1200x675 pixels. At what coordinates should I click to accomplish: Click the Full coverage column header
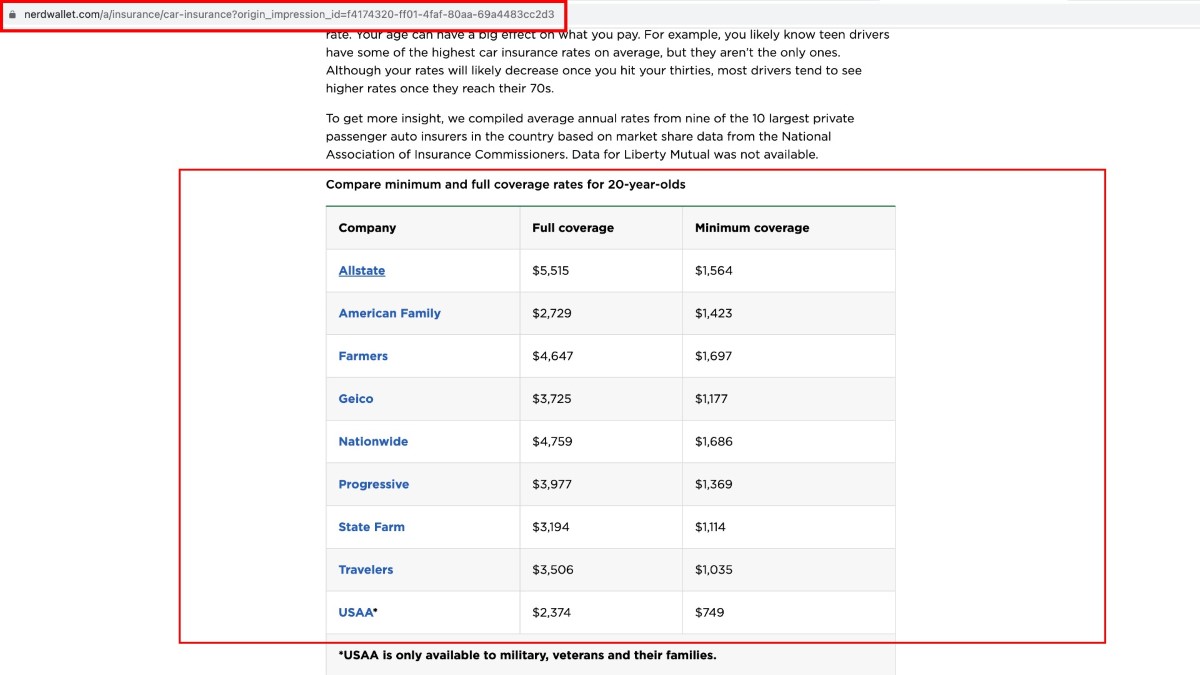pyautogui.click(x=573, y=228)
